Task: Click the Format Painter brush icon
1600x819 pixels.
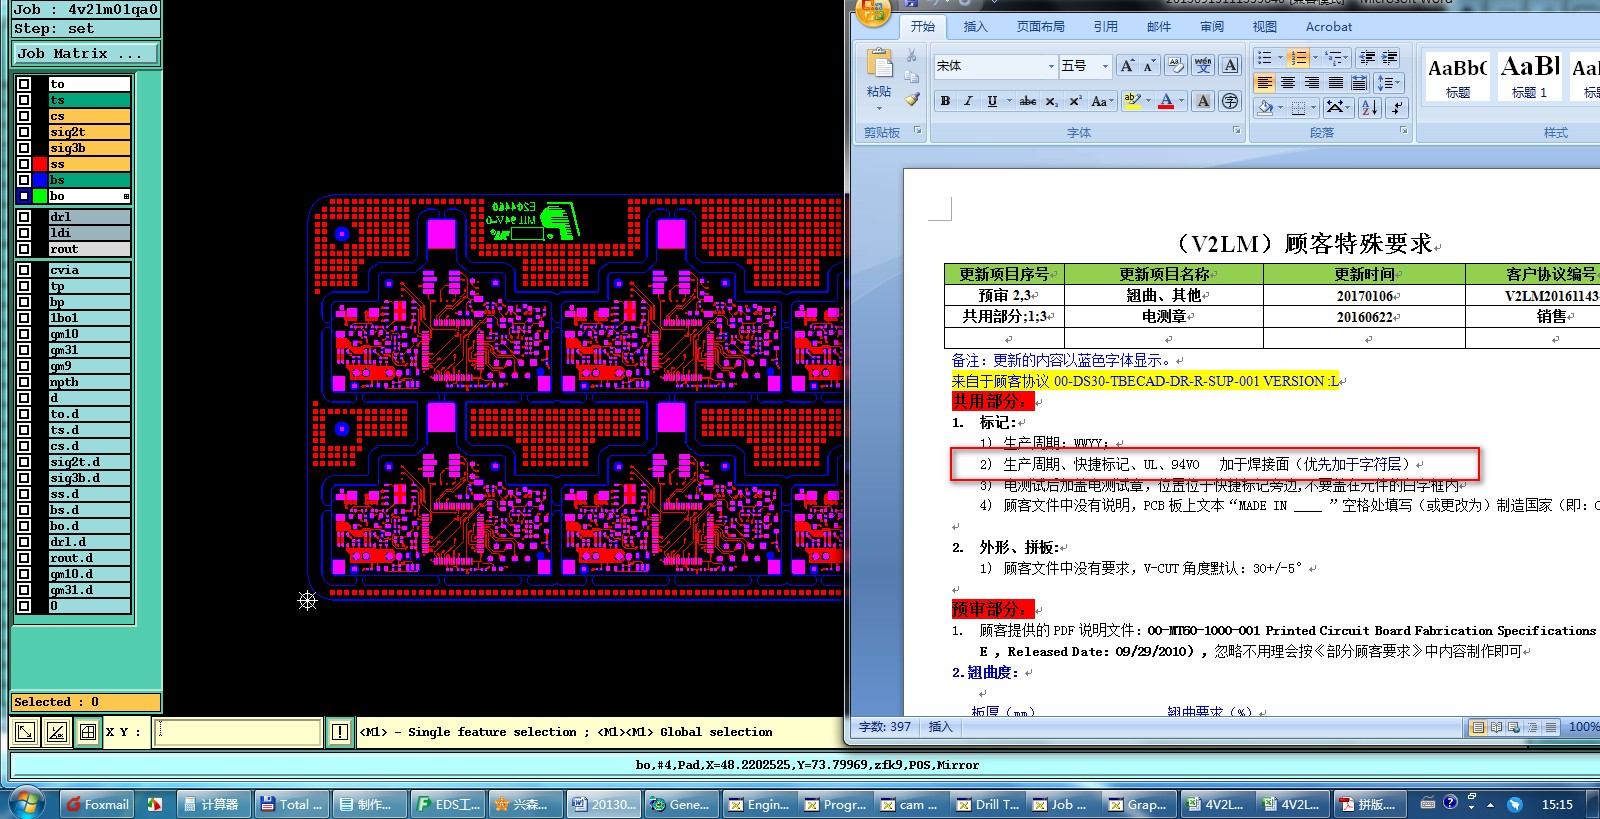Action: (x=911, y=99)
